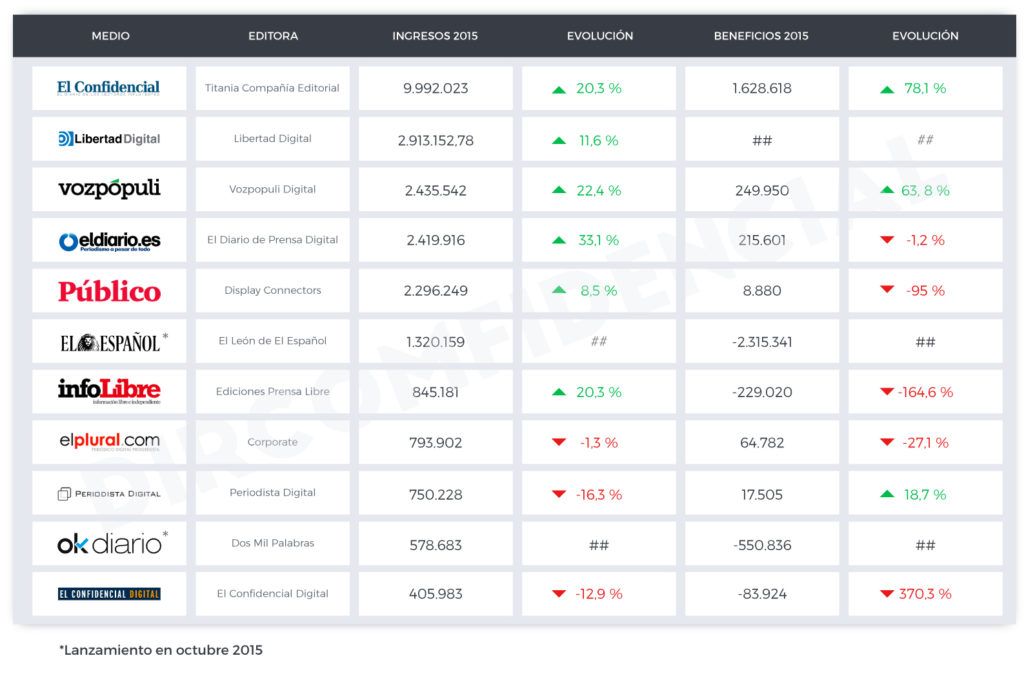
Task: Select the El León de El Español cell
Action: click(272, 341)
